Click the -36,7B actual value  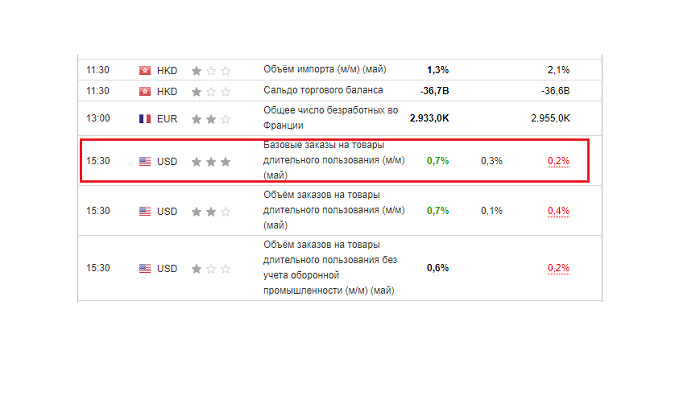click(435, 91)
